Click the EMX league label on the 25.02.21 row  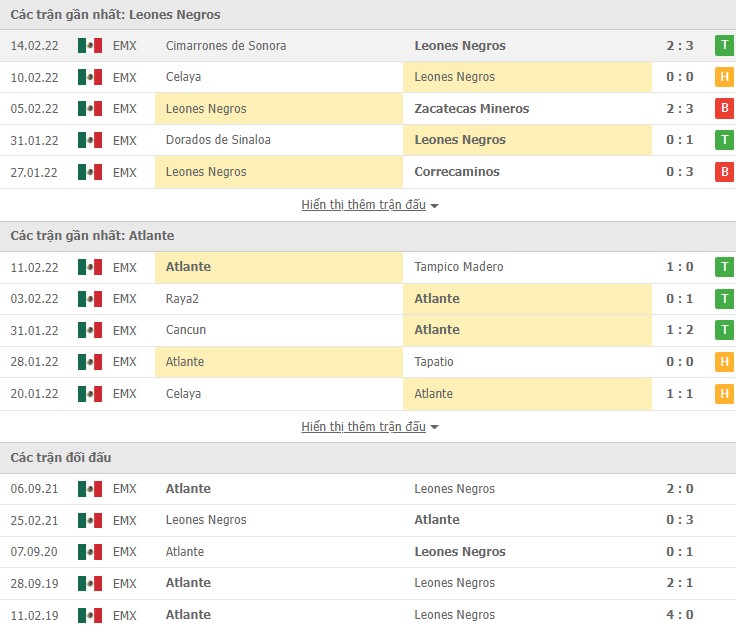click(x=125, y=520)
